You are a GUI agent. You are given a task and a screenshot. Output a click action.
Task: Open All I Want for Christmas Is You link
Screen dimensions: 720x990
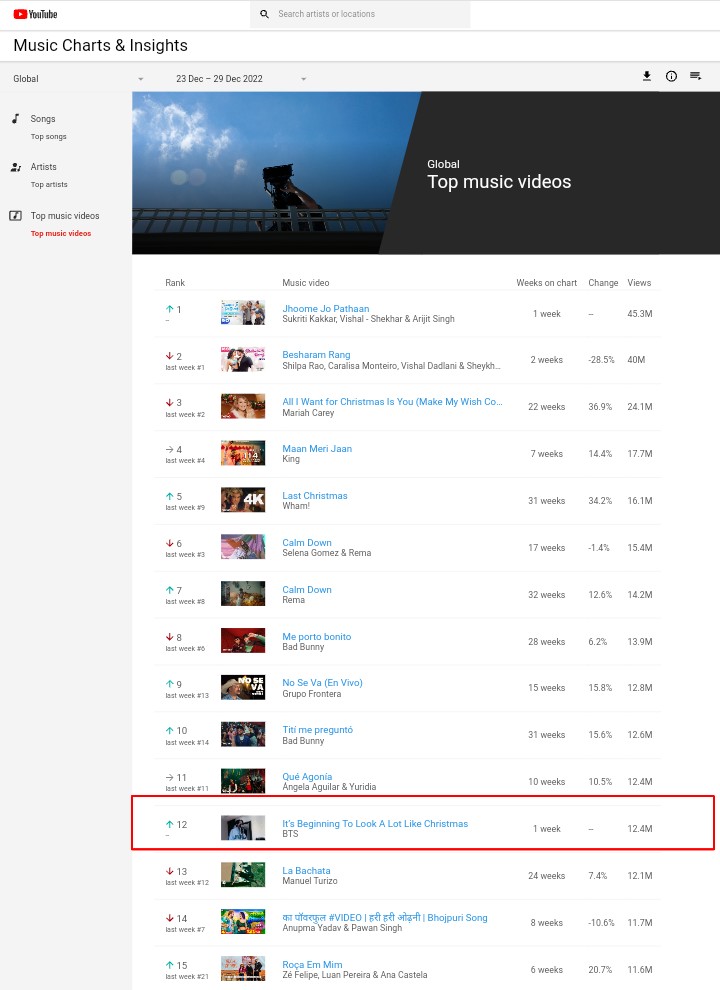[x=392, y=402]
